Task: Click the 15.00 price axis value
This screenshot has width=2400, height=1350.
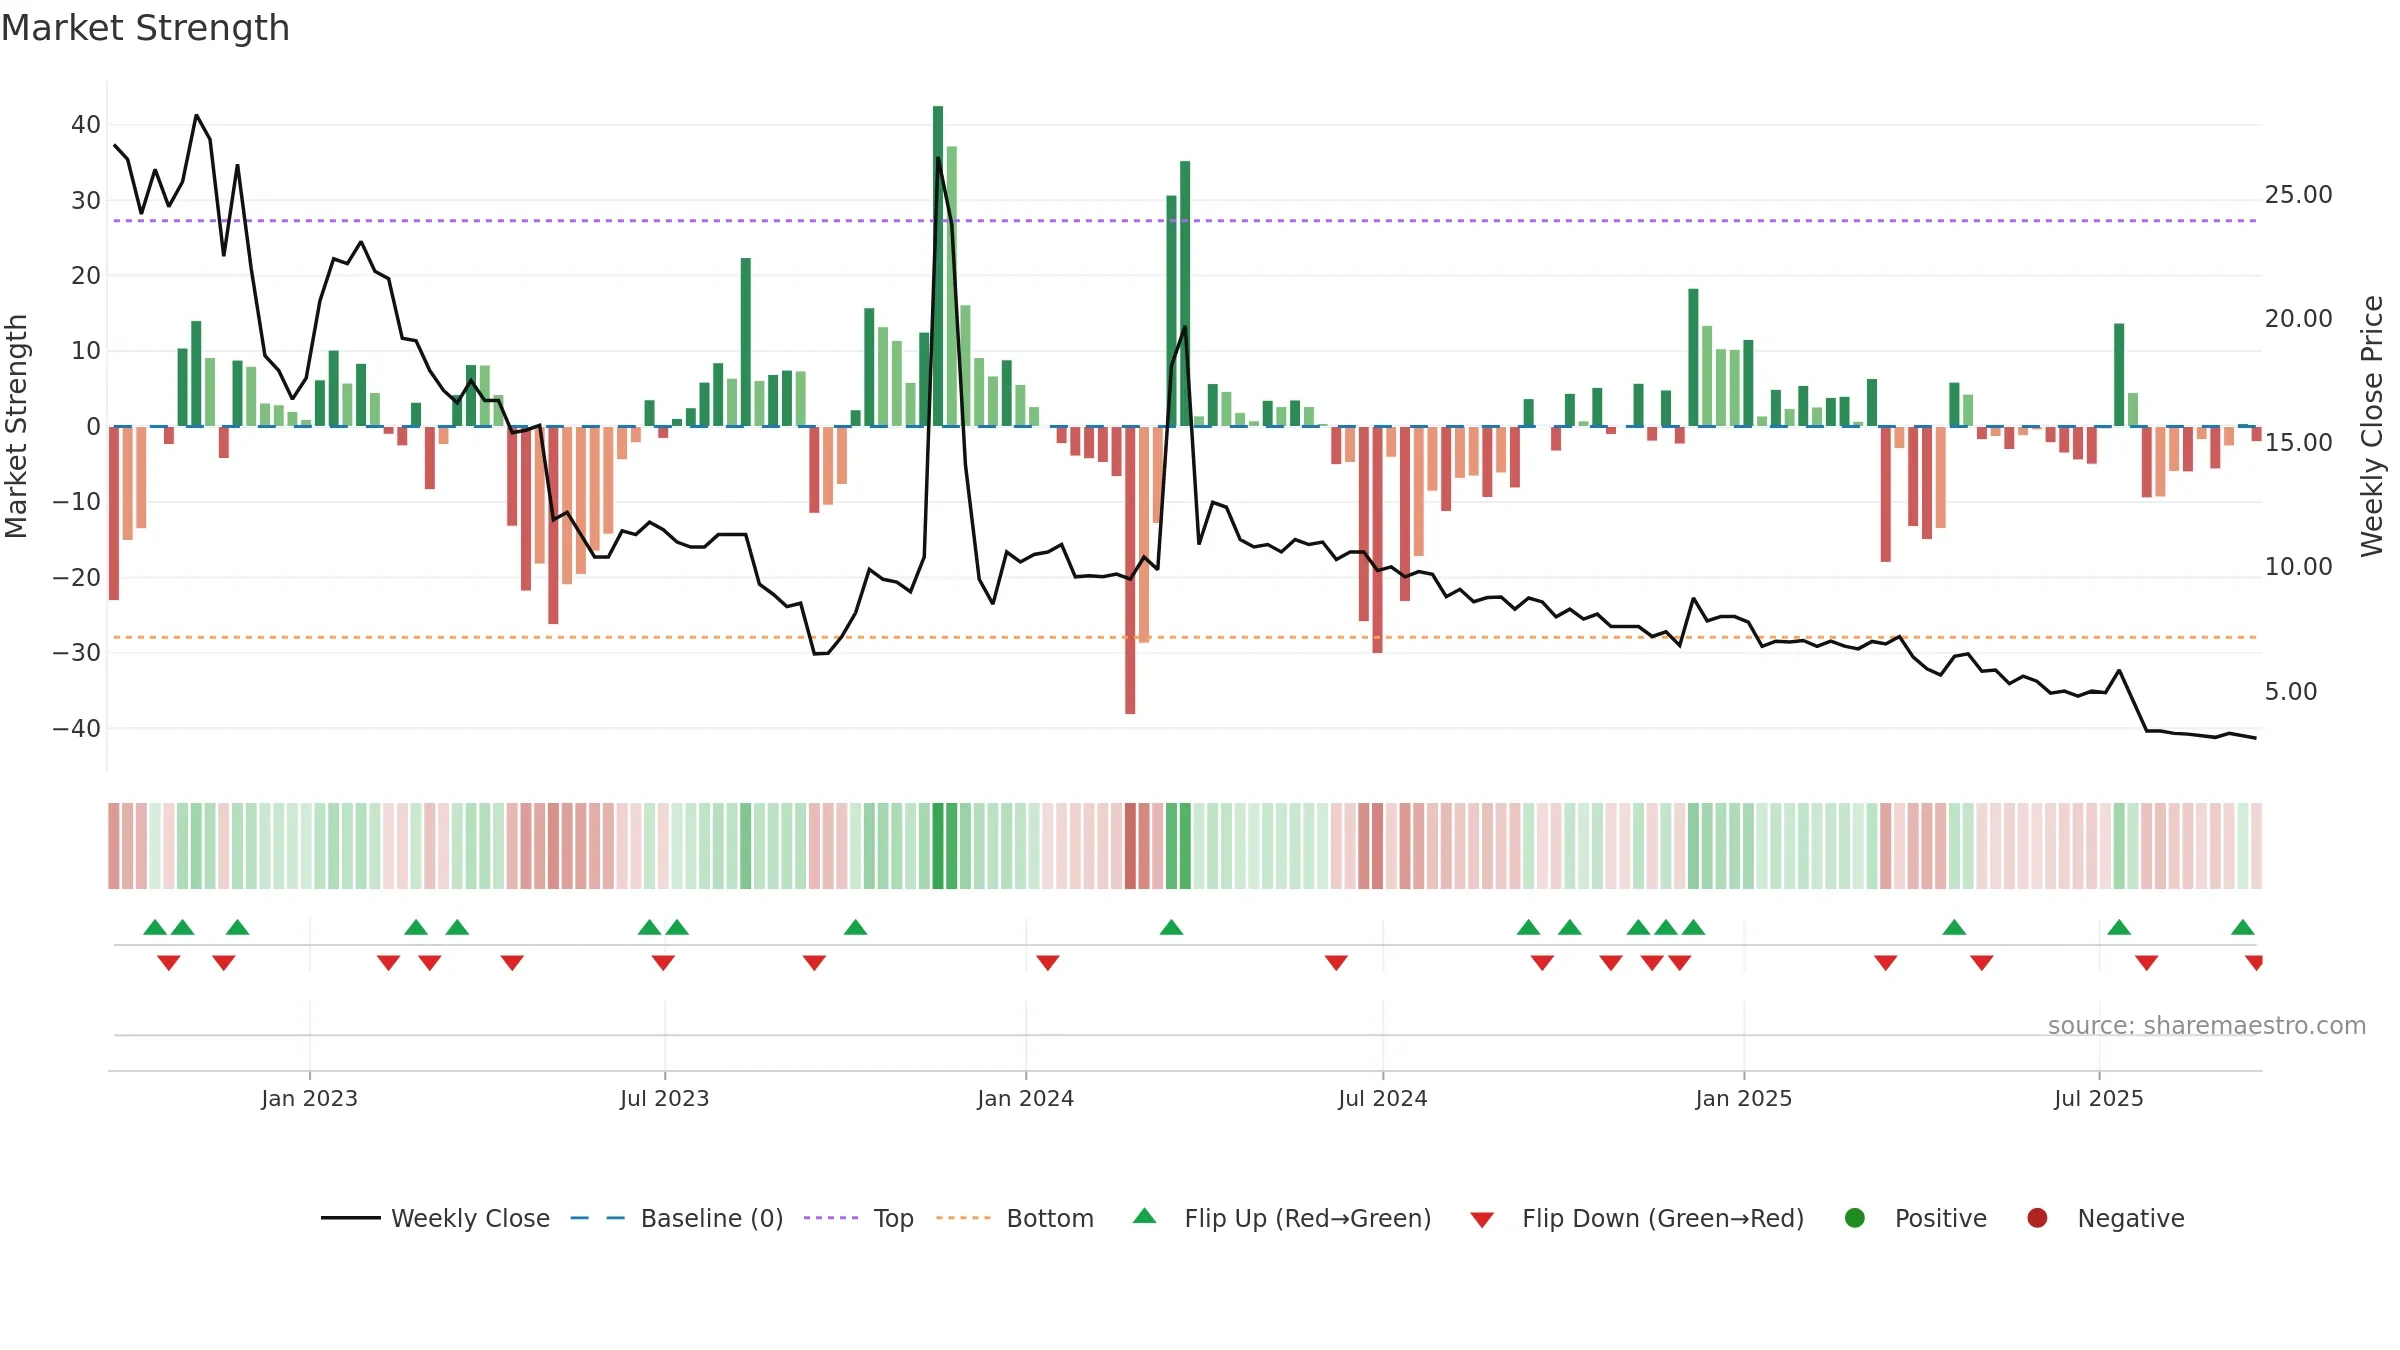Action: 2298,442
